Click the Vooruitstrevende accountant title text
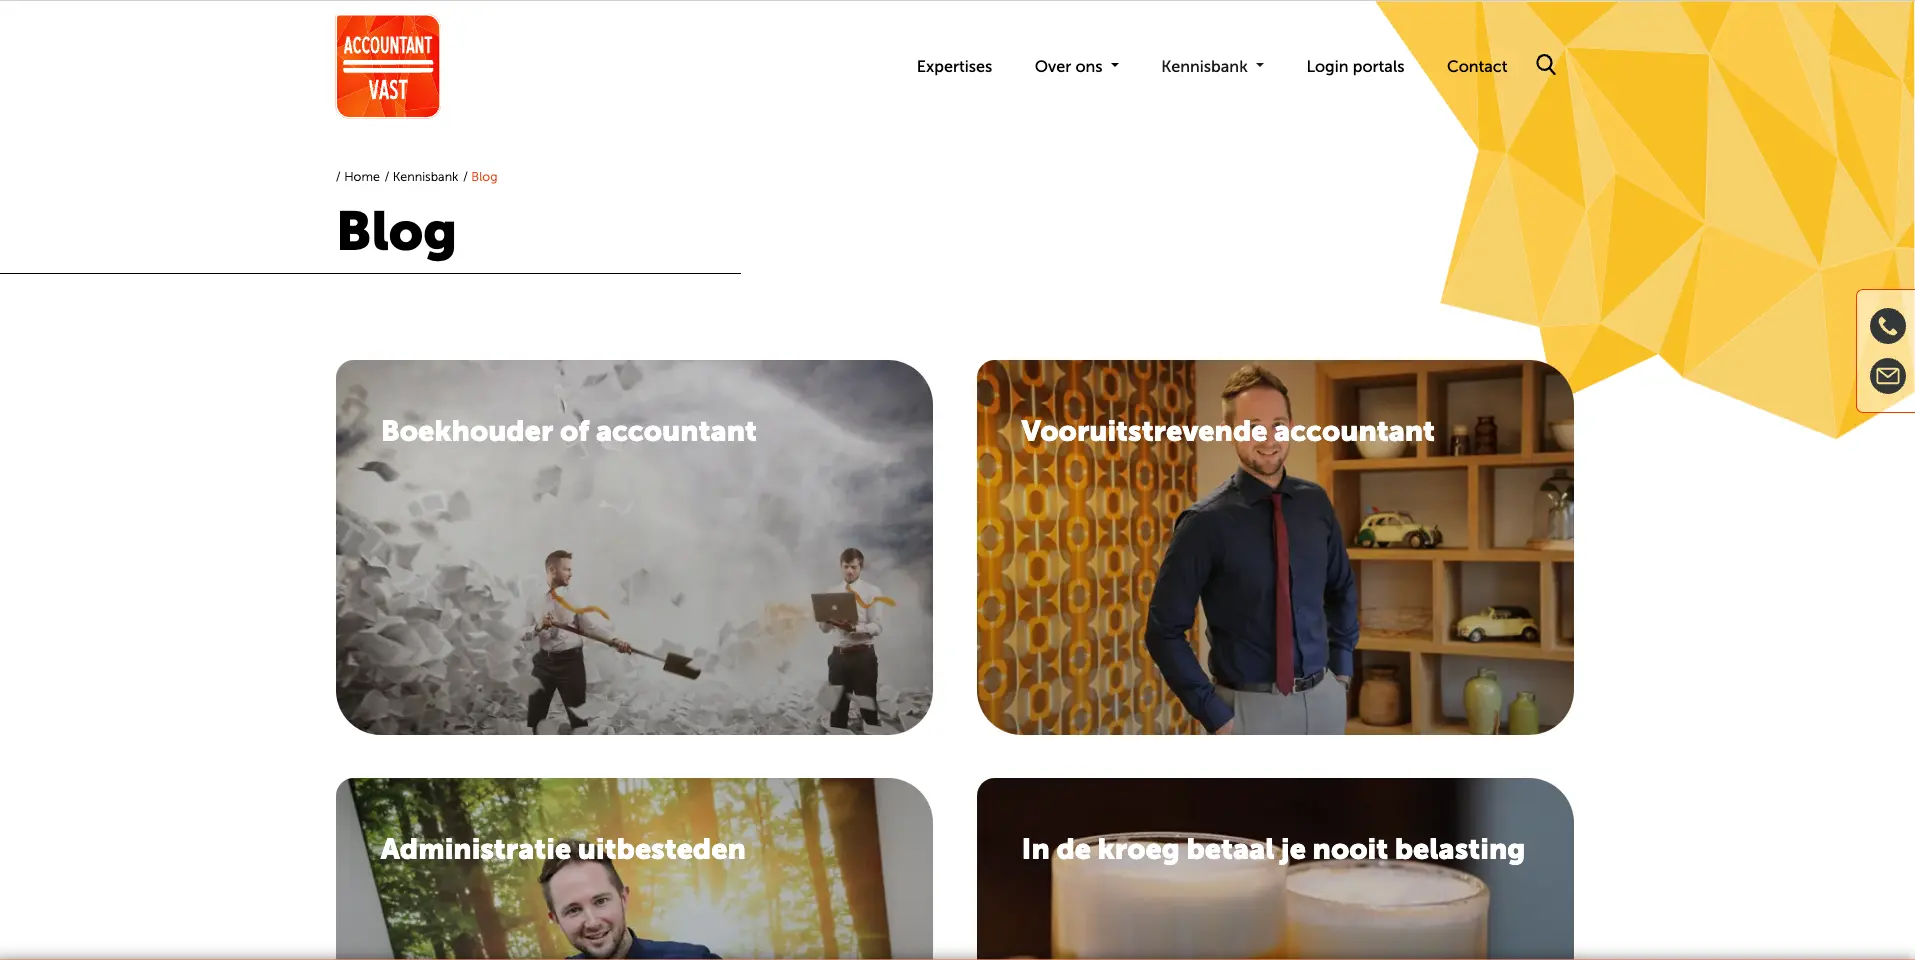This screenshot has height=960, width=1915. [x=1227, y=431]
